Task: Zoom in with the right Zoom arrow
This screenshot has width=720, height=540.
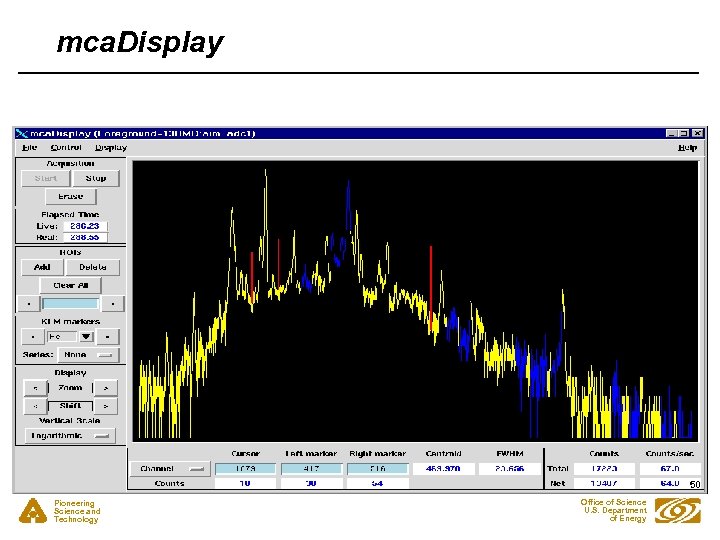Action: [106, 388]
